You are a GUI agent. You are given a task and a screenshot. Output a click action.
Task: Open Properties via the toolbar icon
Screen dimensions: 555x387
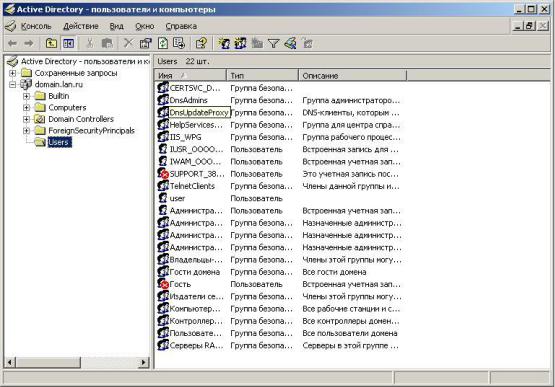click(x=145, y=44)
